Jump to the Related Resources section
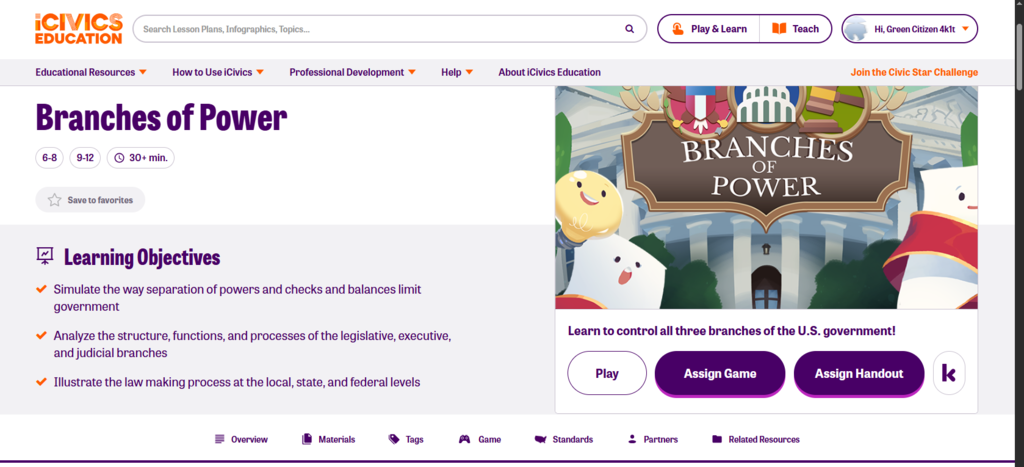This screenshot has height=467, width=1024. click(756, 440)
